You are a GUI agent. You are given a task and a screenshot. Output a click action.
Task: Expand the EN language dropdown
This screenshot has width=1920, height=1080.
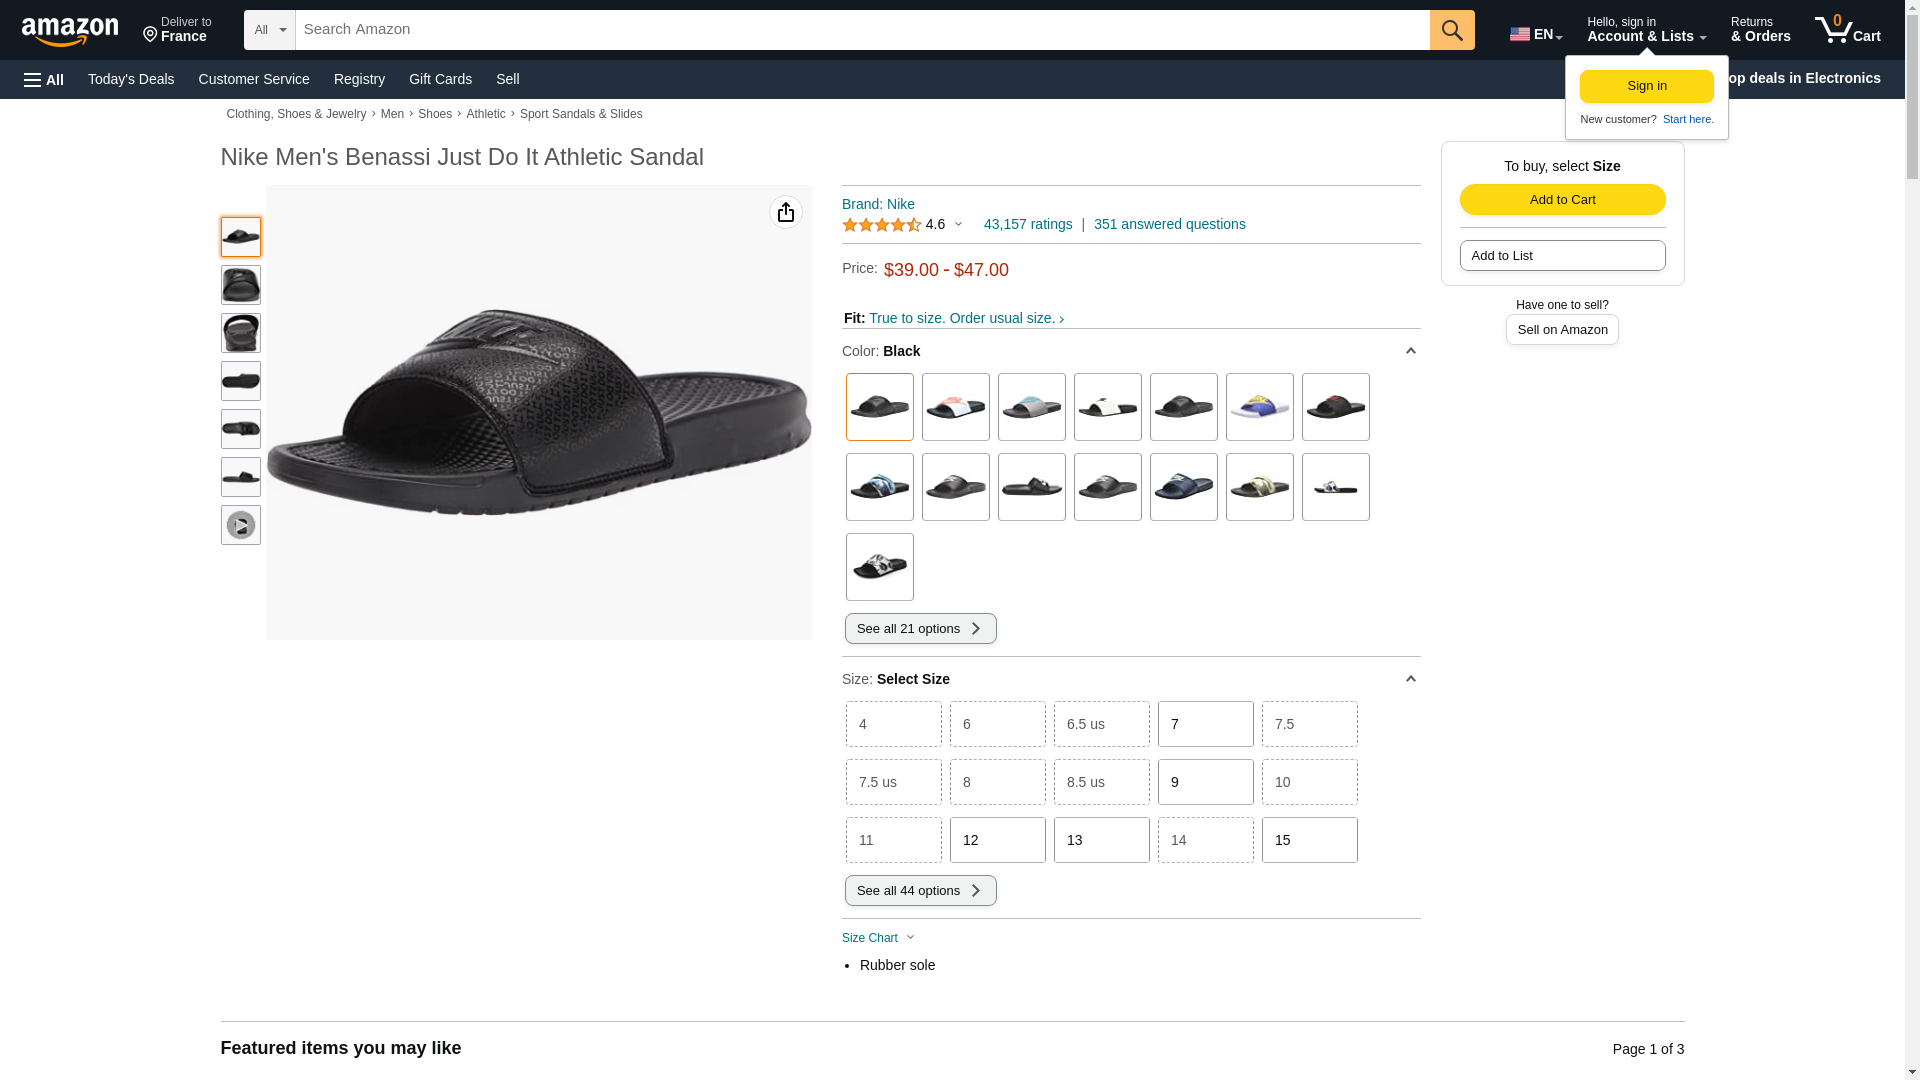pyautogui.click(x=1535, y=34)
